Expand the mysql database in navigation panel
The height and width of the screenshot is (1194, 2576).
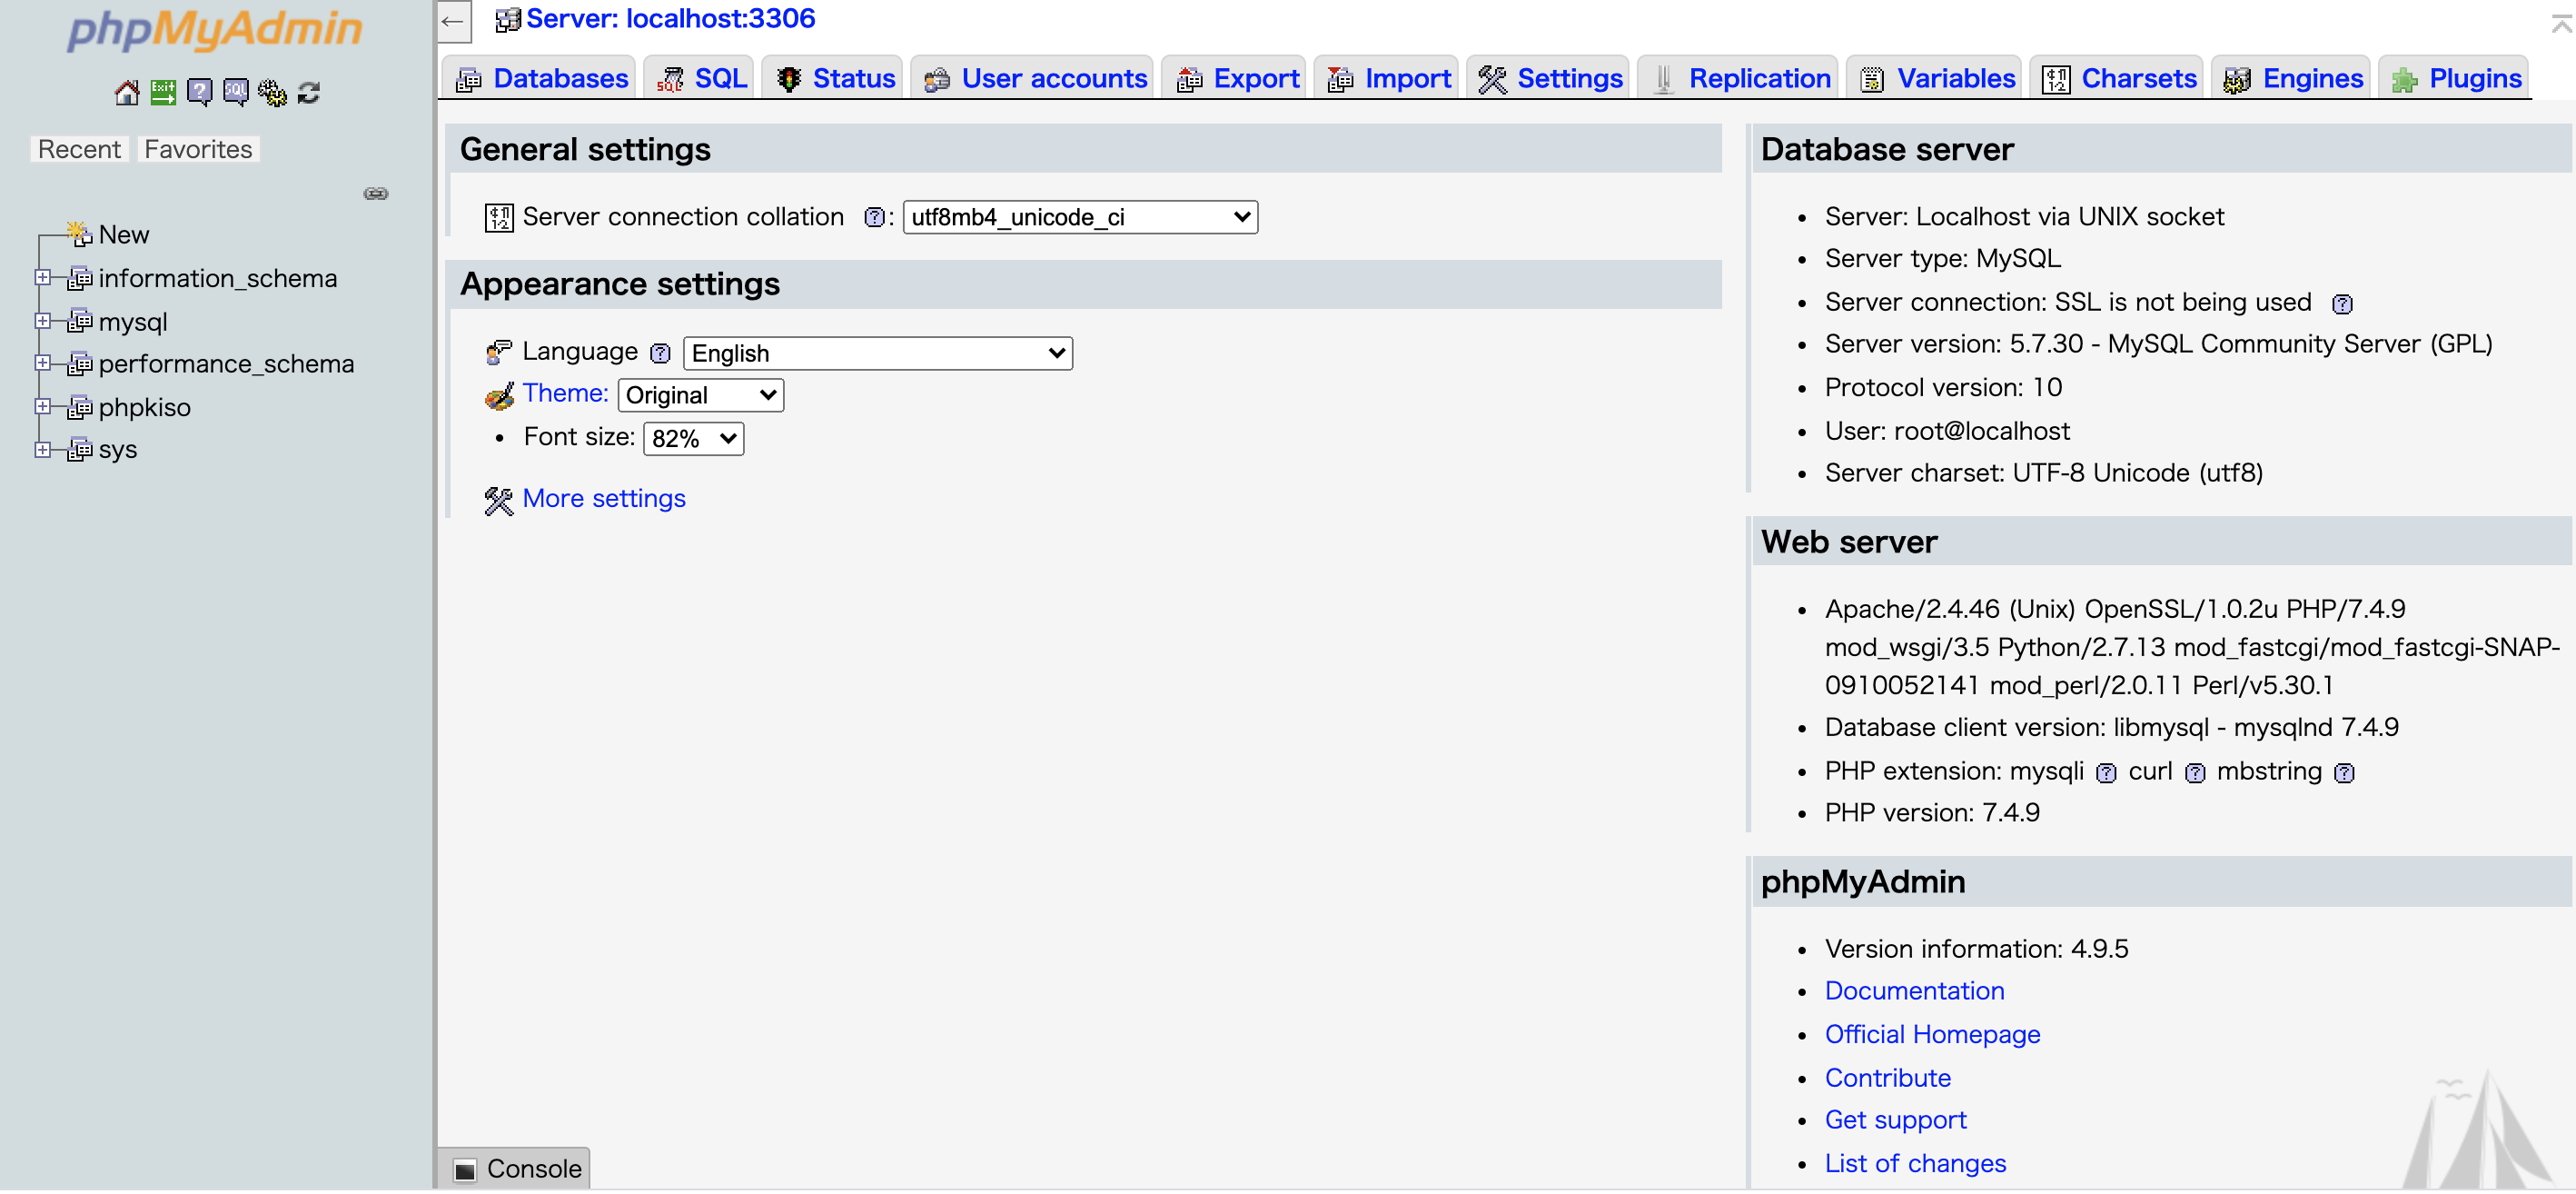pyautogui.click(x=43, y=321)
